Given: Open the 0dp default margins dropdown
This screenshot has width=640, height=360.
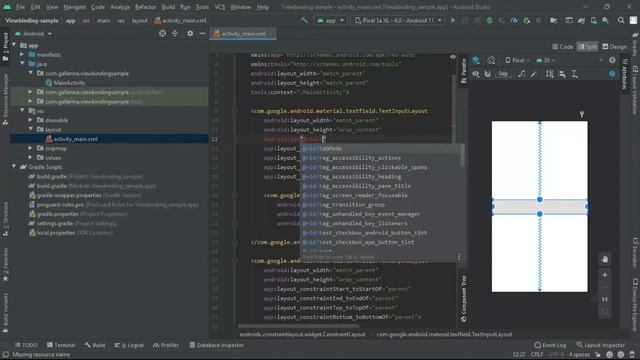Looking at the screenshot, I should [504, 74].
